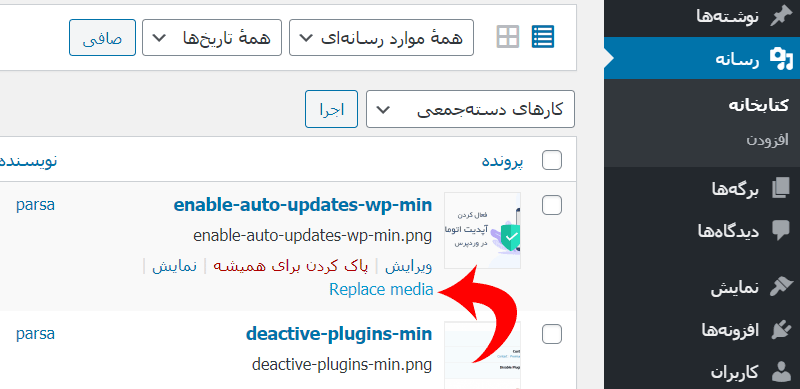Open the همهٔ موارد رسانه‌ای dropdown

point(381,38)
